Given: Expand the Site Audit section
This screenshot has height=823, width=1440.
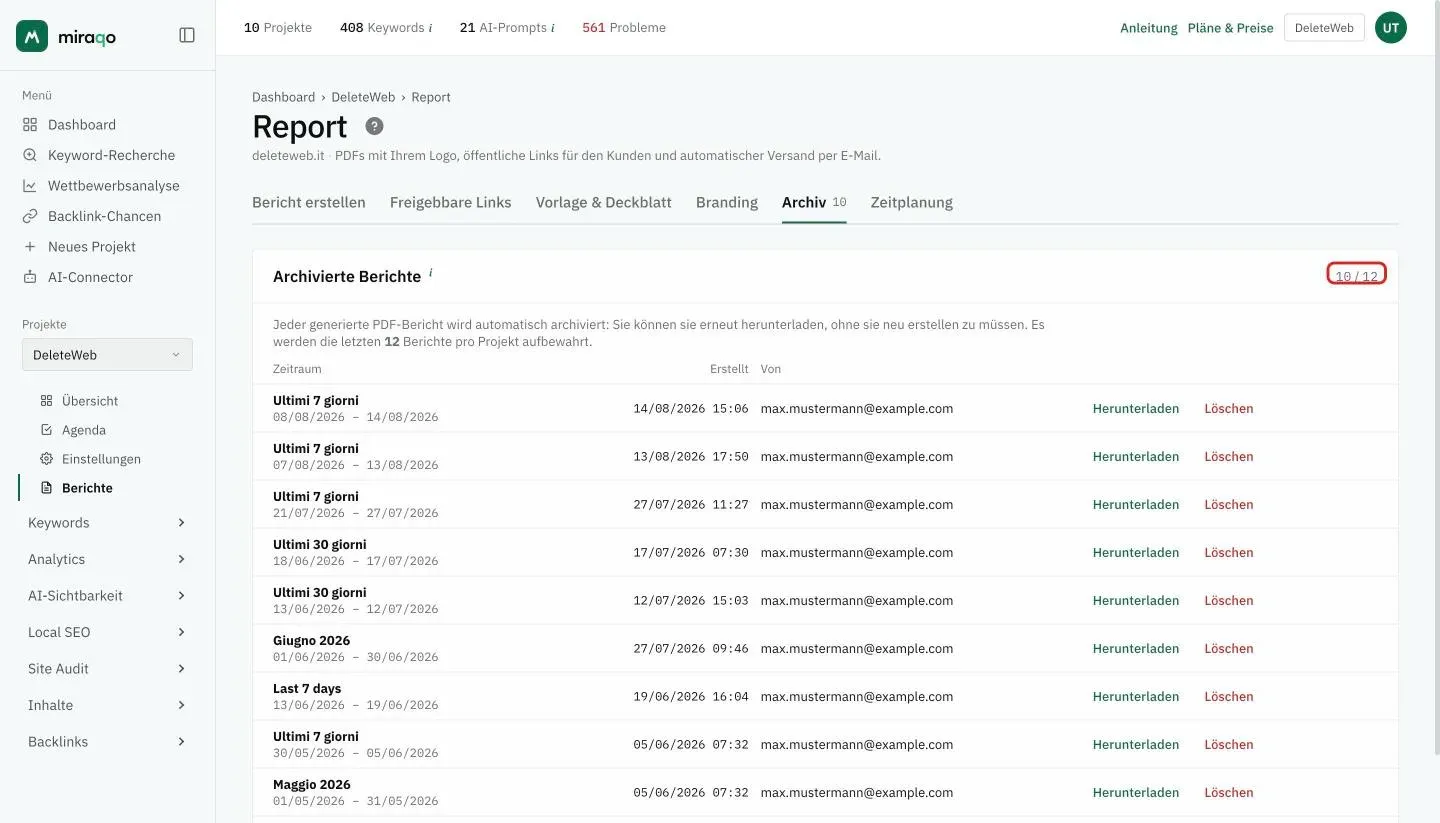Looking at the screenshot, I should [x=107, y=669].
